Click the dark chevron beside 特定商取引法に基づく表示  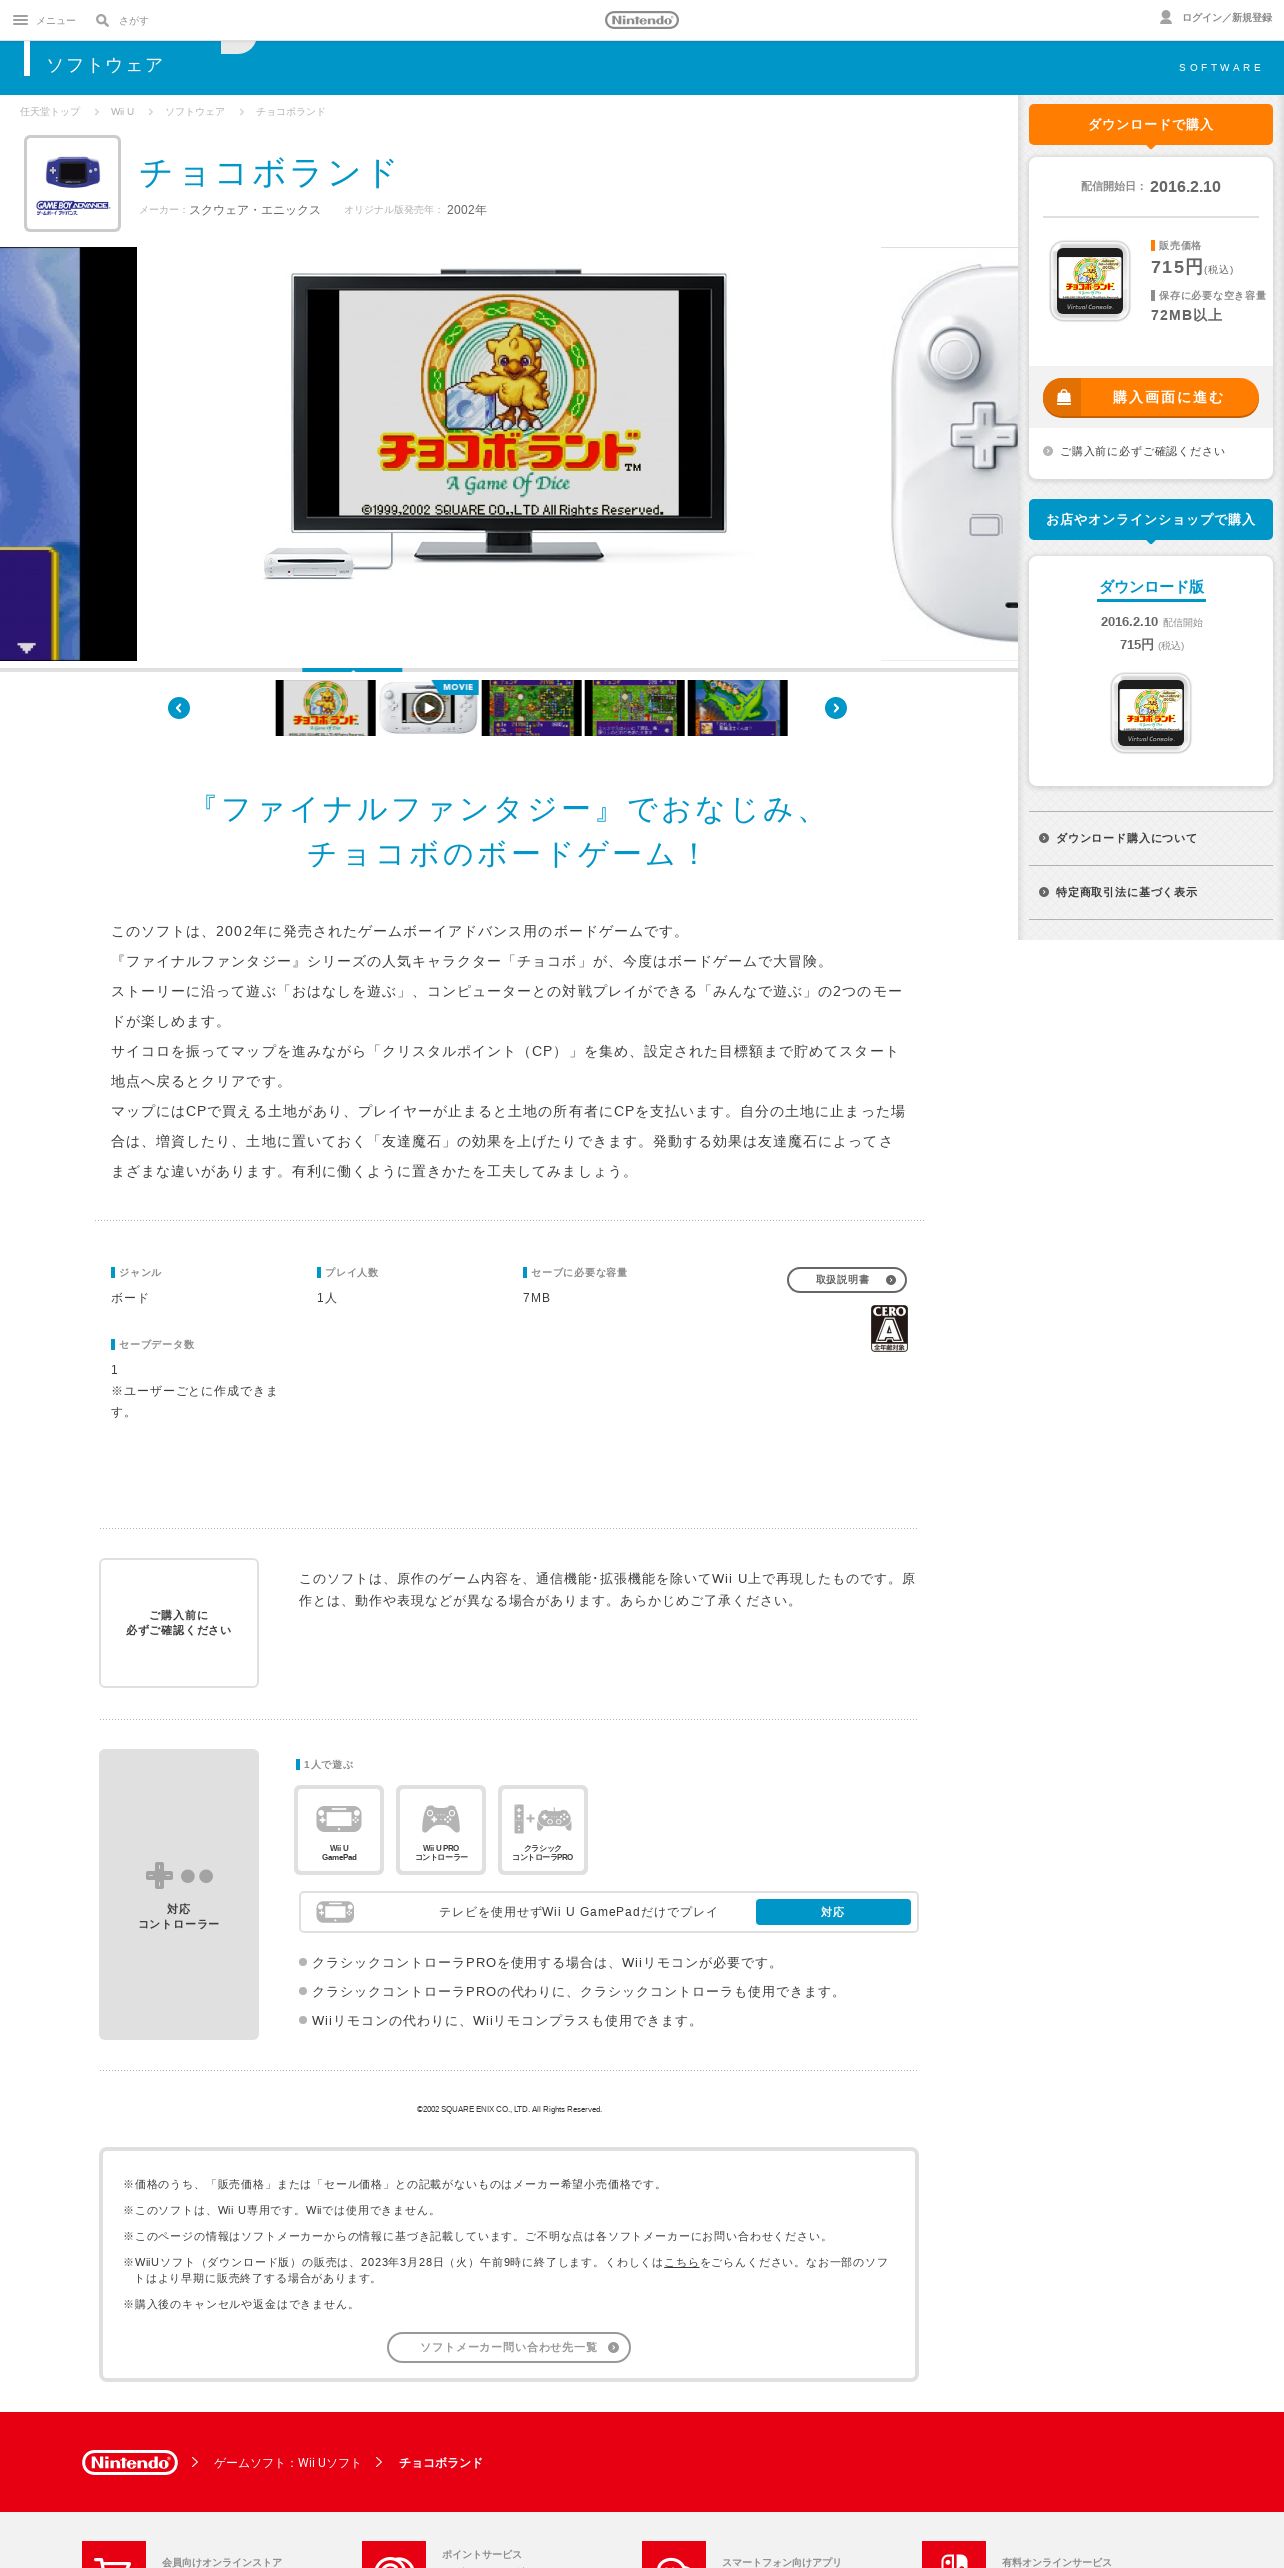pyautogui.click(x=1044, y=892)
